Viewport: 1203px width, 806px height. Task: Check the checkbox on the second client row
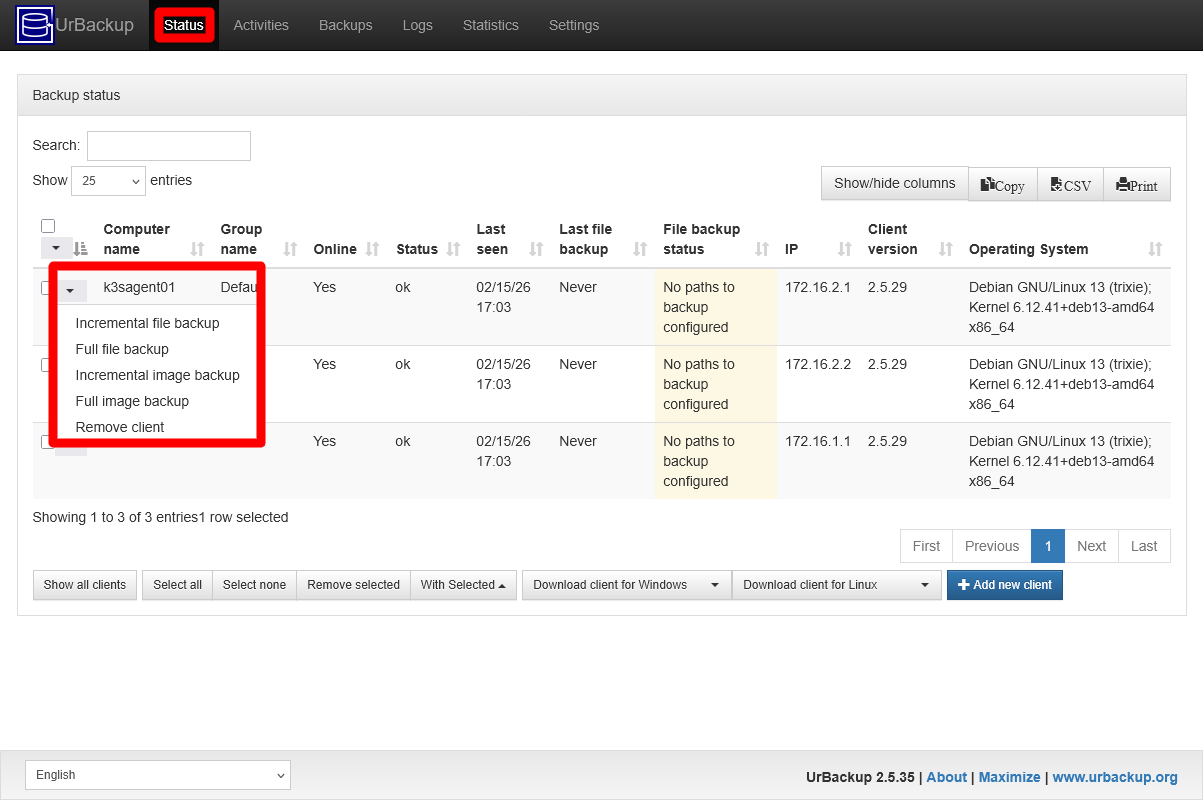[46, 364]
